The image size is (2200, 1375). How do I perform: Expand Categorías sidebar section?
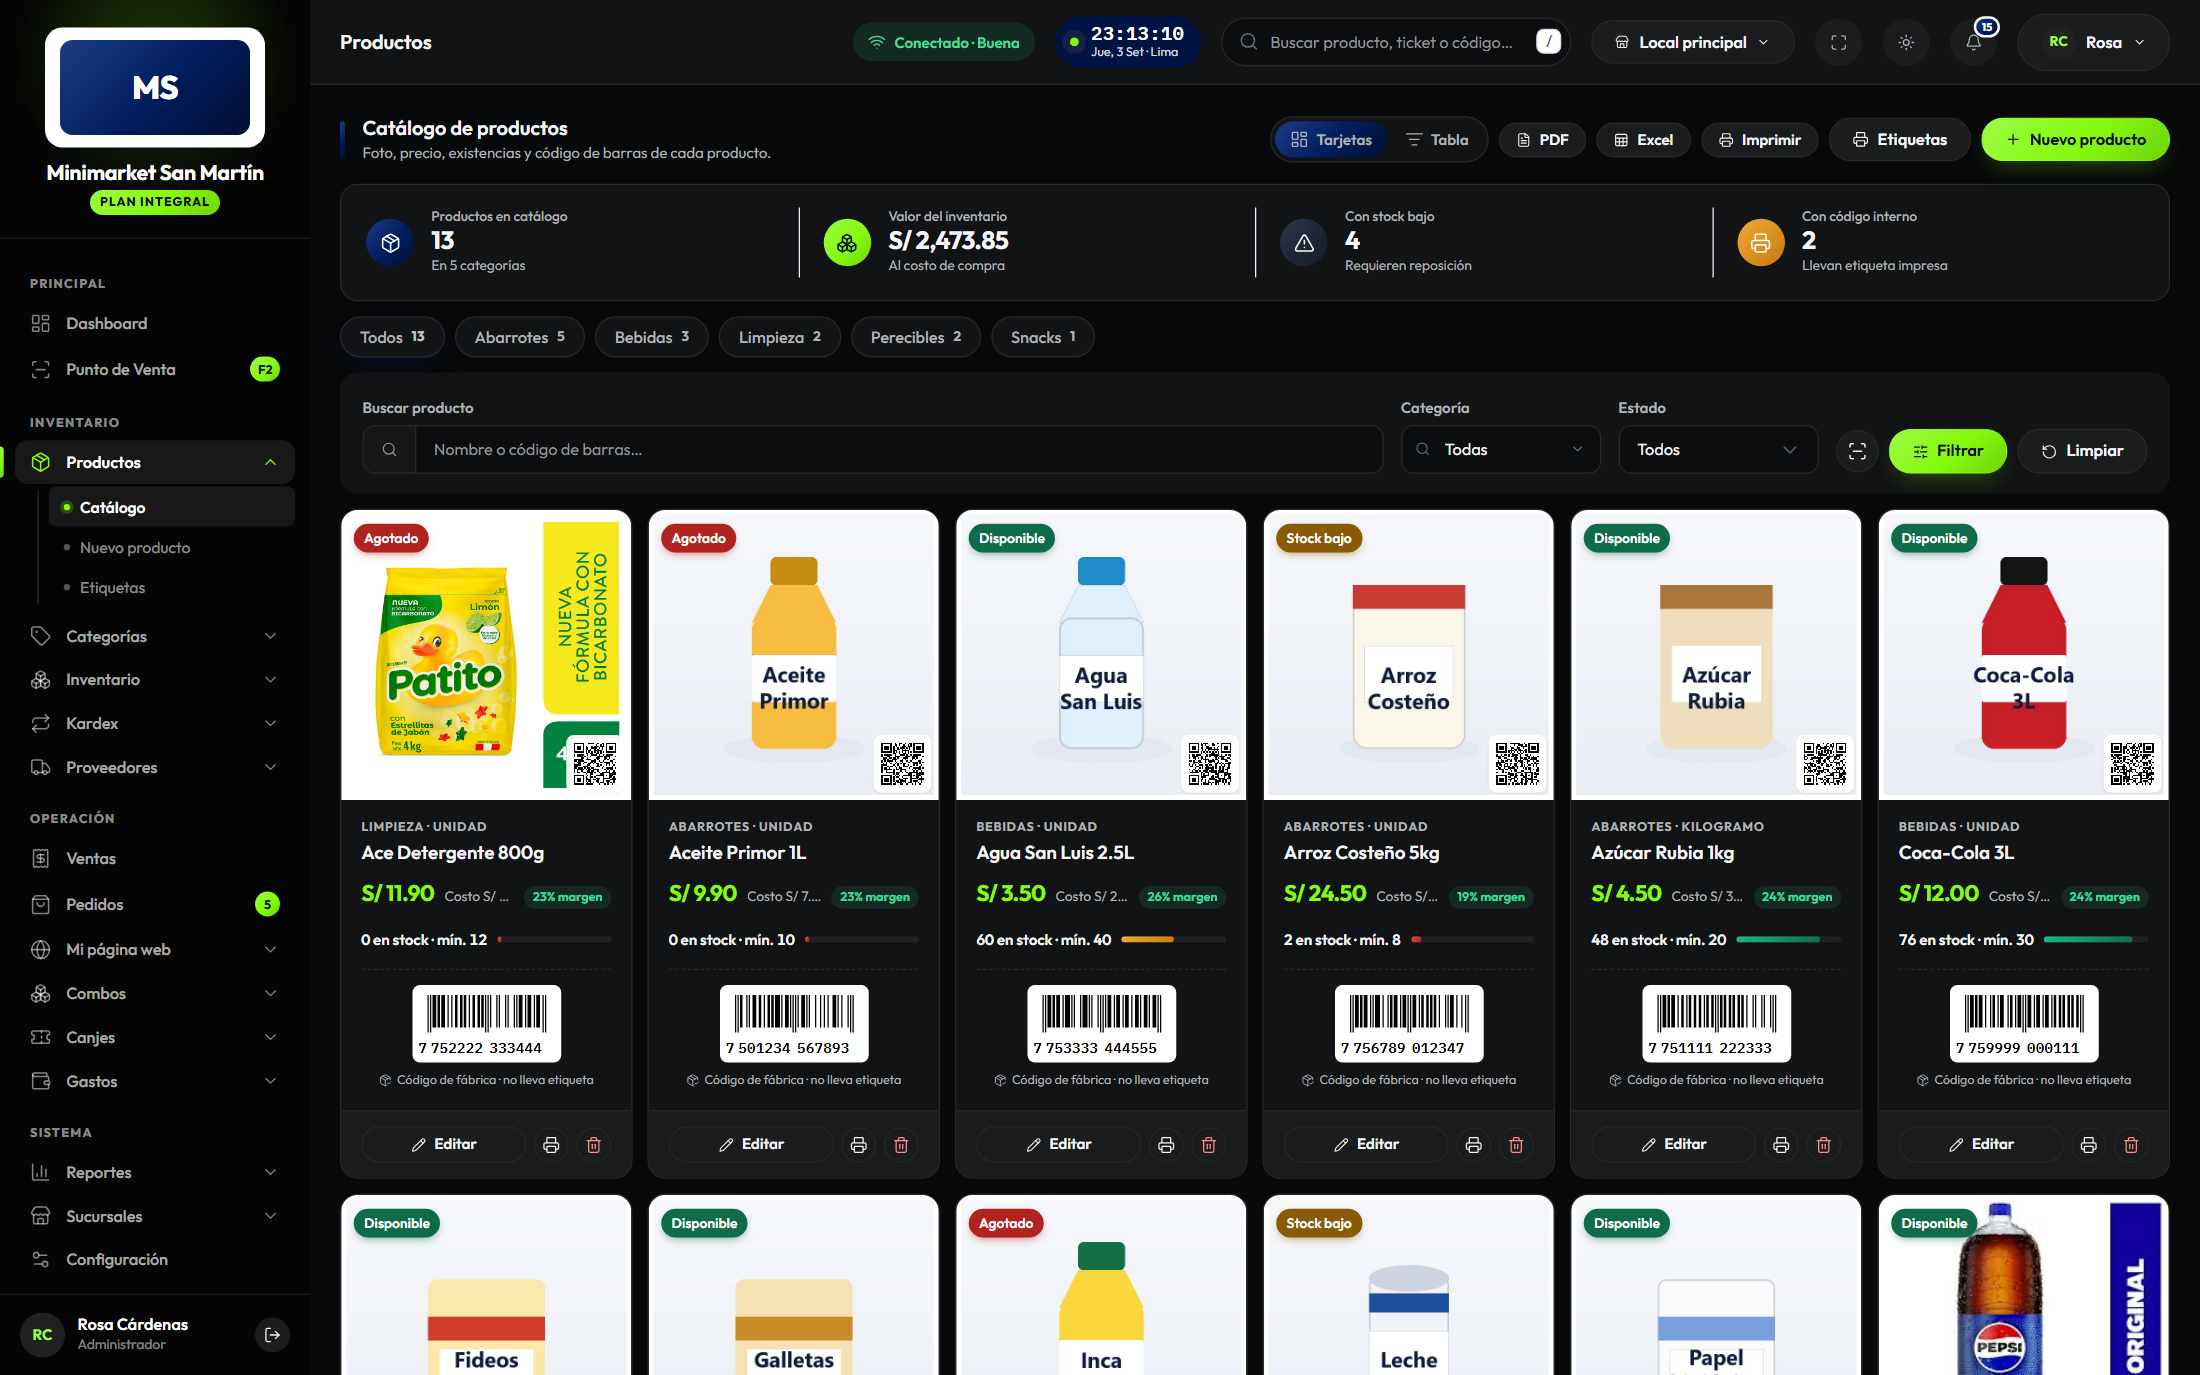[x=155, y=636]
